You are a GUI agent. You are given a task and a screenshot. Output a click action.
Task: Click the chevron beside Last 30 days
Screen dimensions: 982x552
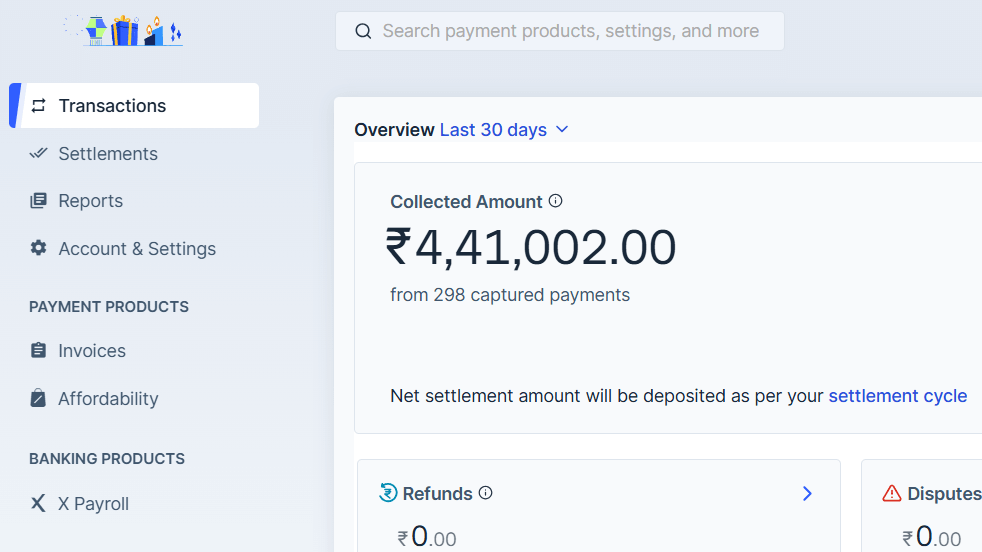pyautogui.click(x=562, y=129)
